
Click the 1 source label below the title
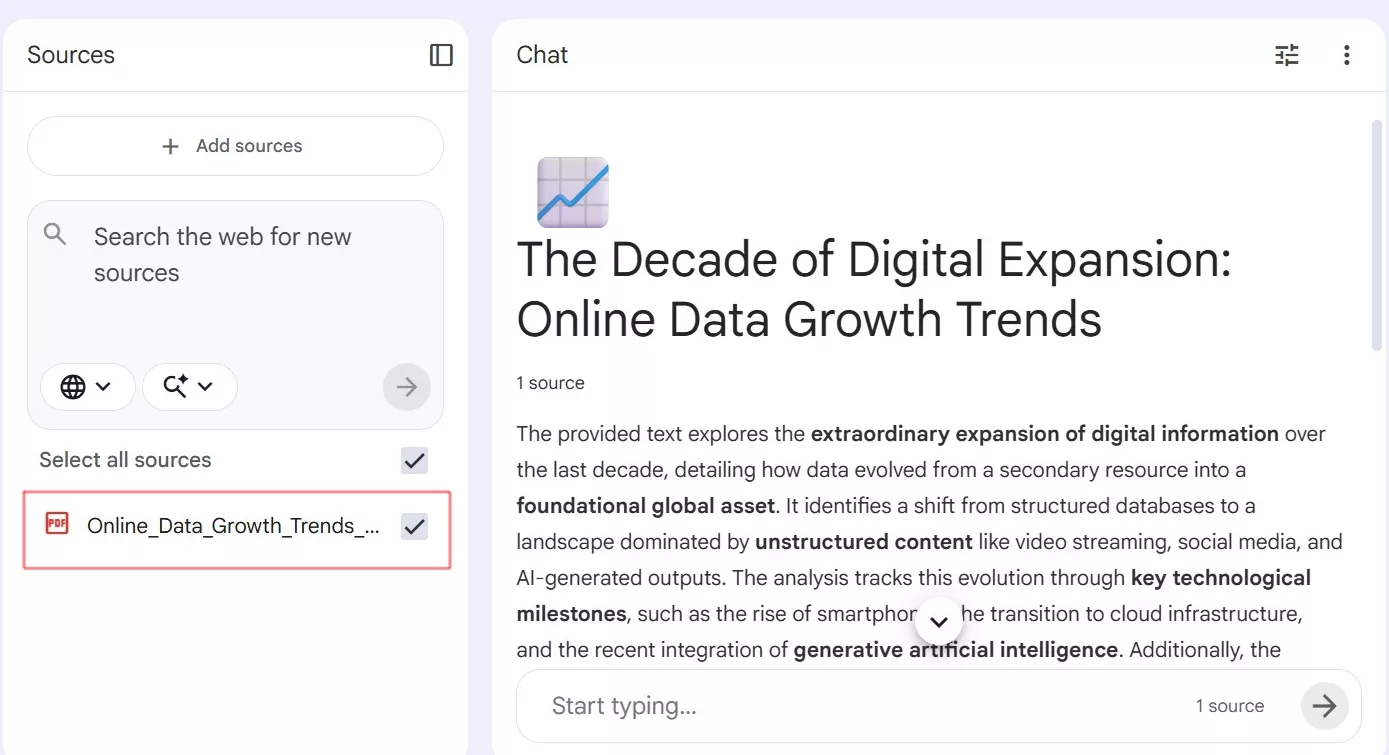point(550,382)
